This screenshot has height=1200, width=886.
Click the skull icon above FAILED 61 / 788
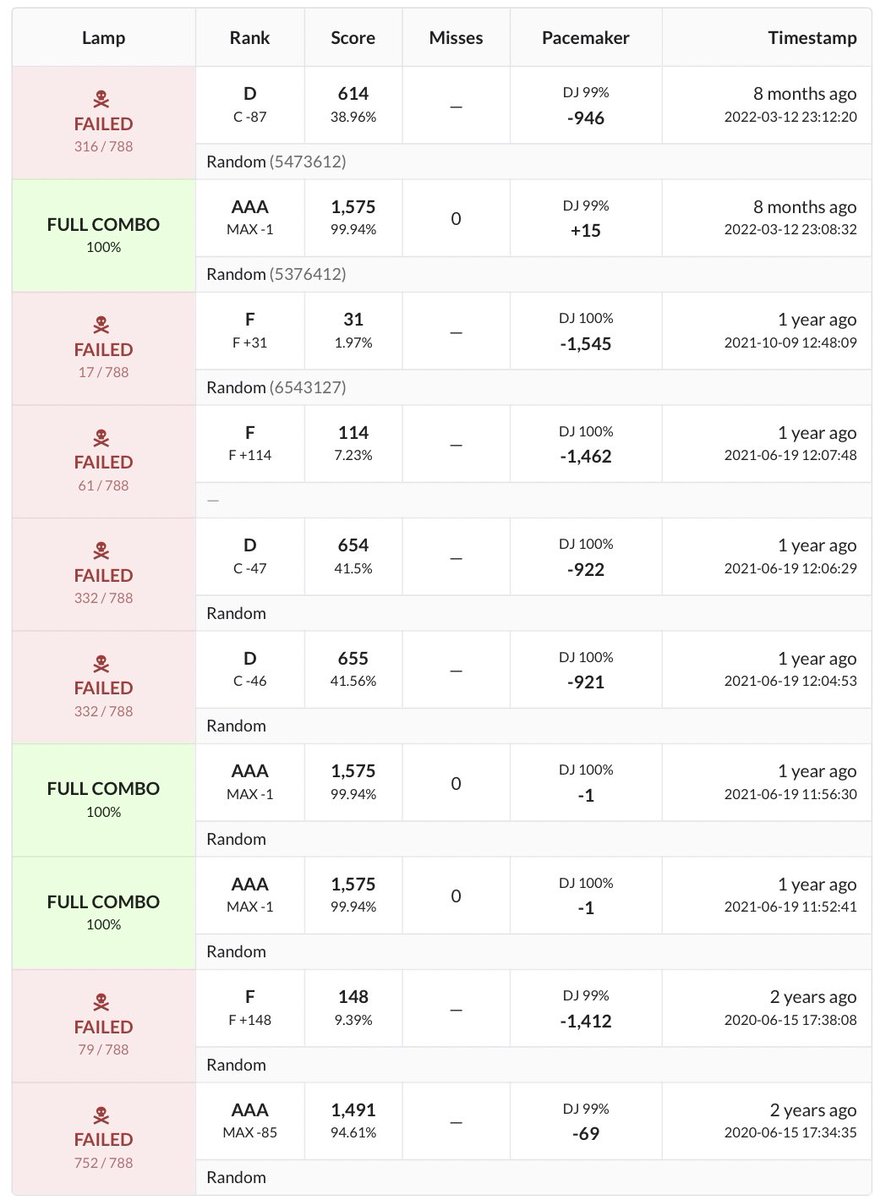(103, 438)
